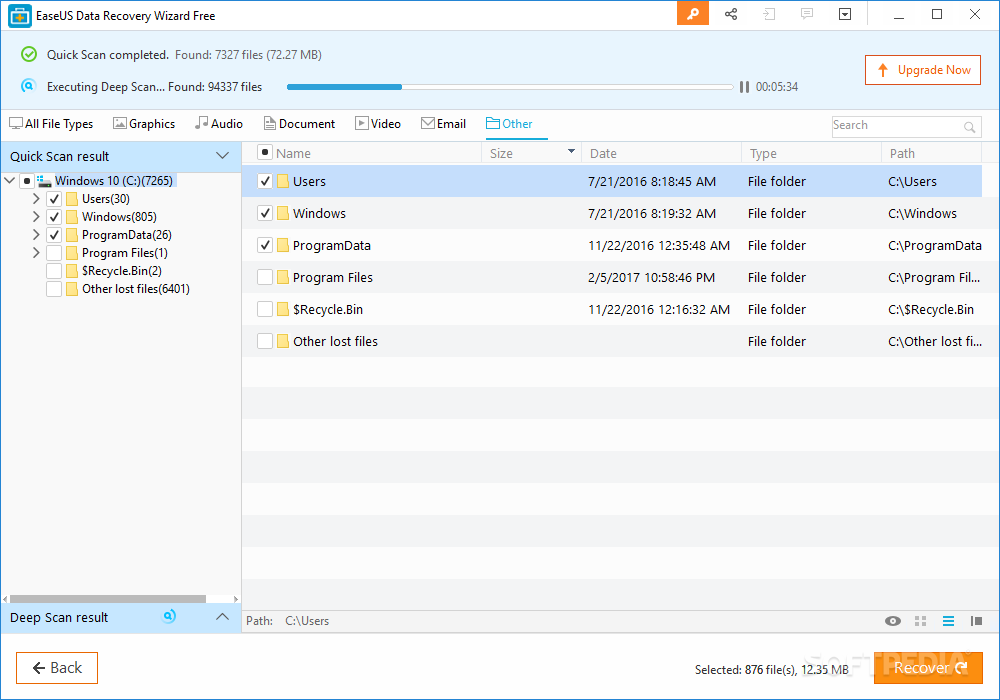Toggle select-all checkbox in Name header
1000x700 pixels.
[x=265, y=152]
